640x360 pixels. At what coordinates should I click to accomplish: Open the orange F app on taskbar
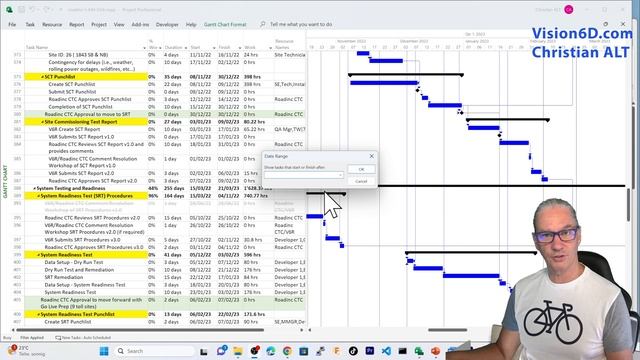(x=337, y=351)
